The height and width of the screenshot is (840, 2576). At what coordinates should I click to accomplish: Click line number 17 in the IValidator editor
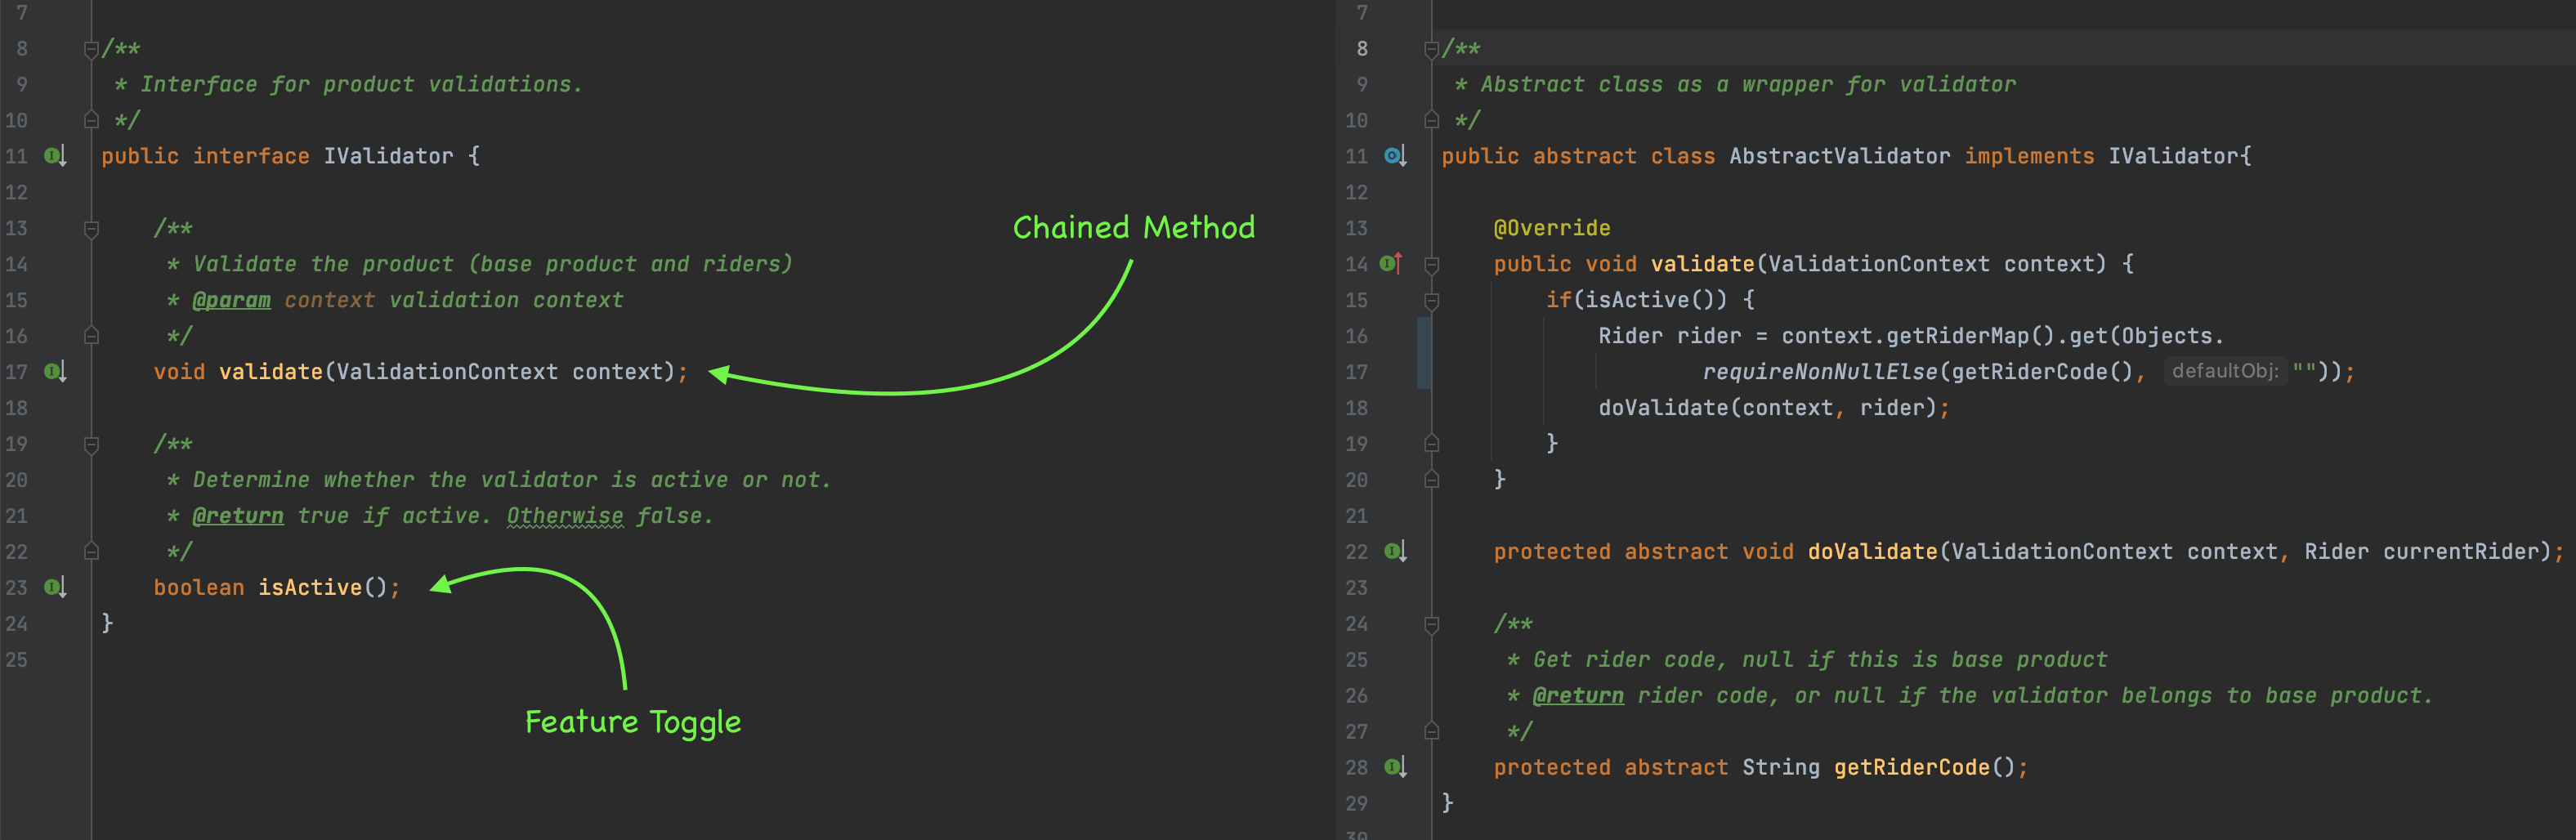click(x=17, y=372)
